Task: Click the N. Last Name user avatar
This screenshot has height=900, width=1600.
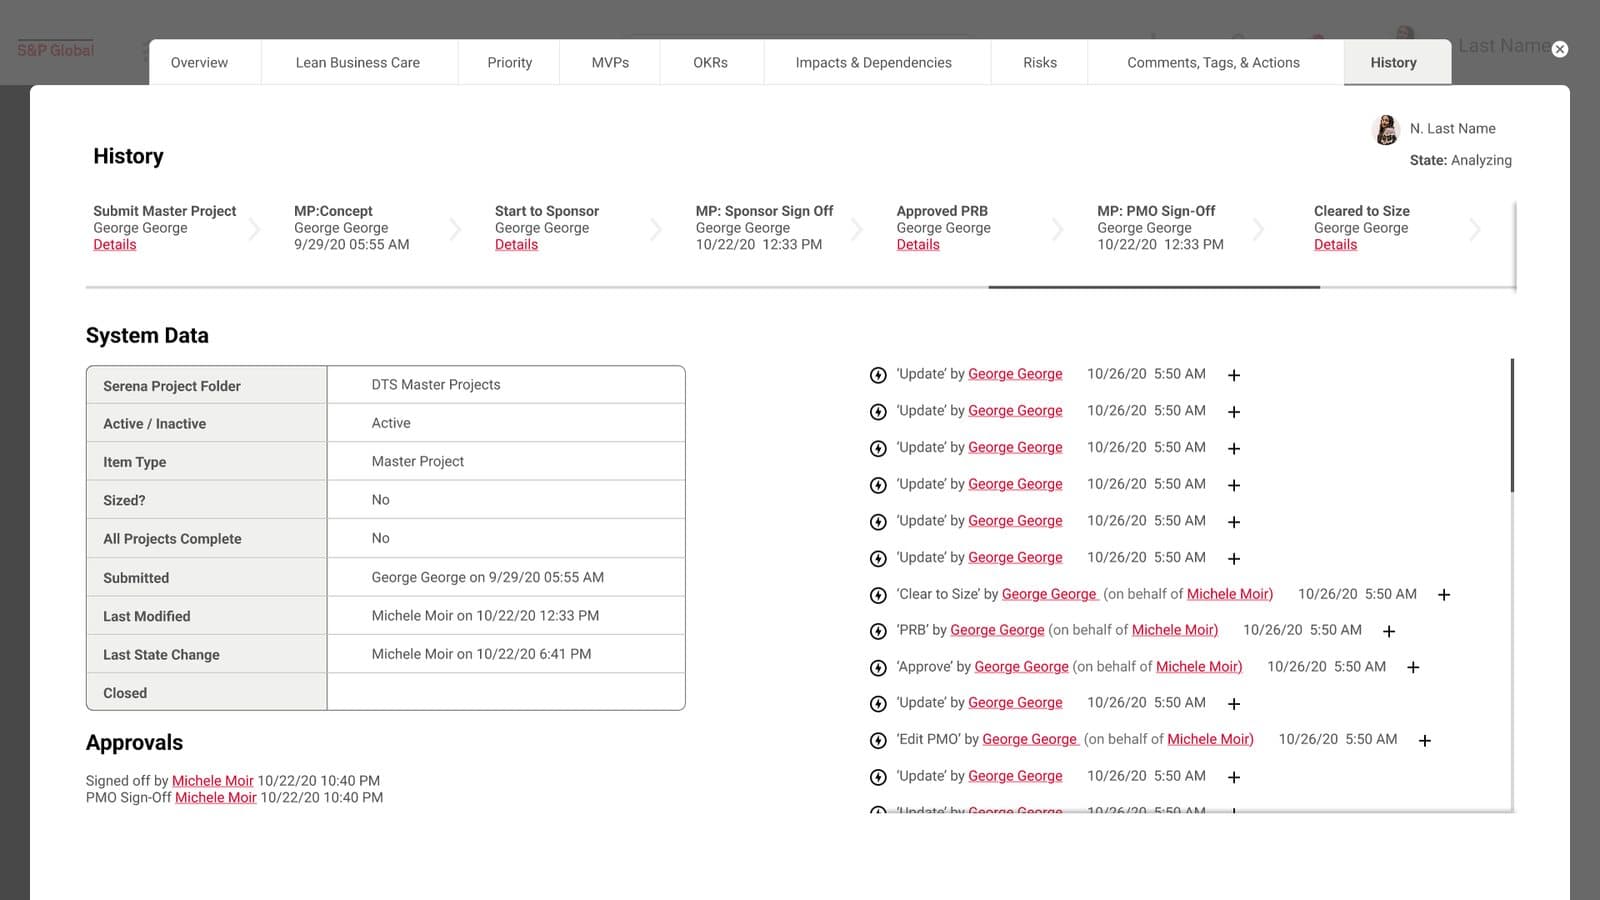Action: [1386, 129]
